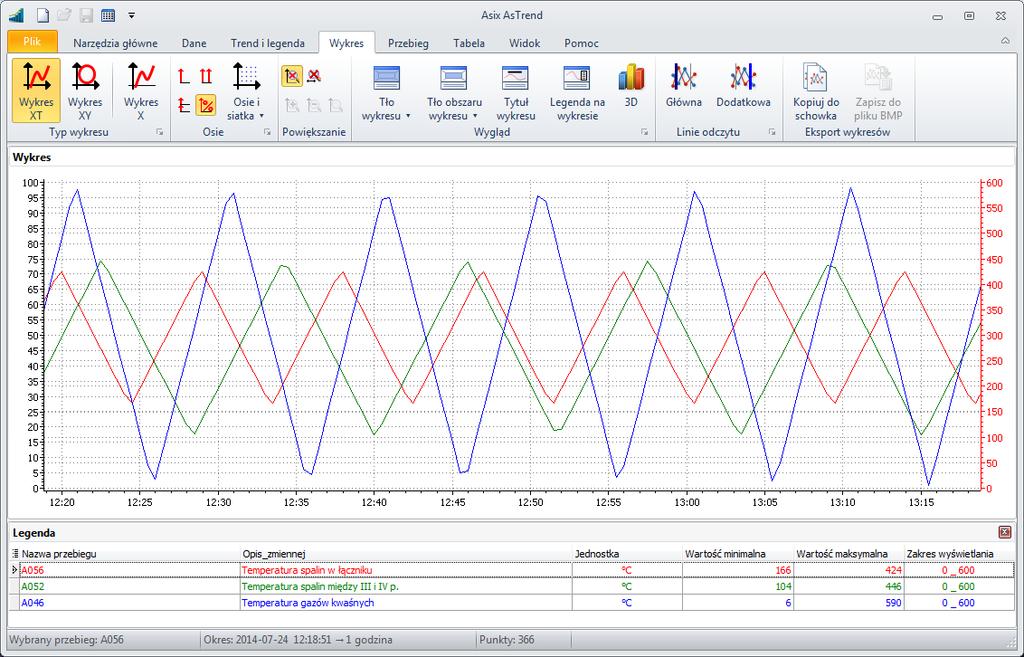1024x657 pixels.
Task: Select the Wykres XT chart type
Action: point(36,91)
